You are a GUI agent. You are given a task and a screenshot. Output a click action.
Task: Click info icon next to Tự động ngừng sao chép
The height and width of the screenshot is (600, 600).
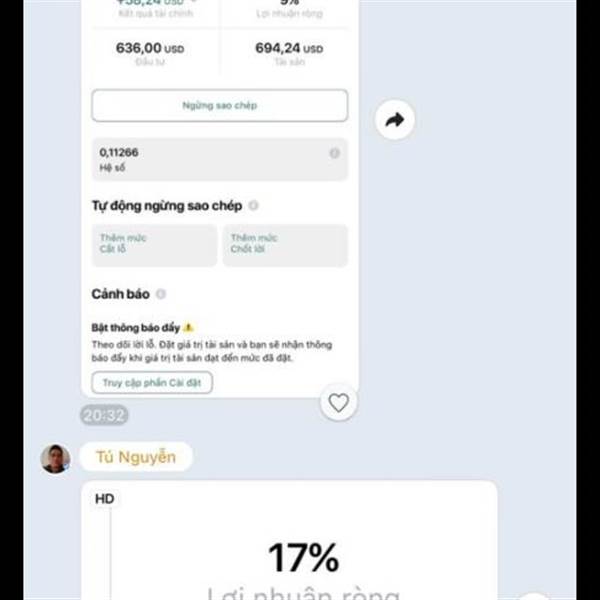253,205
